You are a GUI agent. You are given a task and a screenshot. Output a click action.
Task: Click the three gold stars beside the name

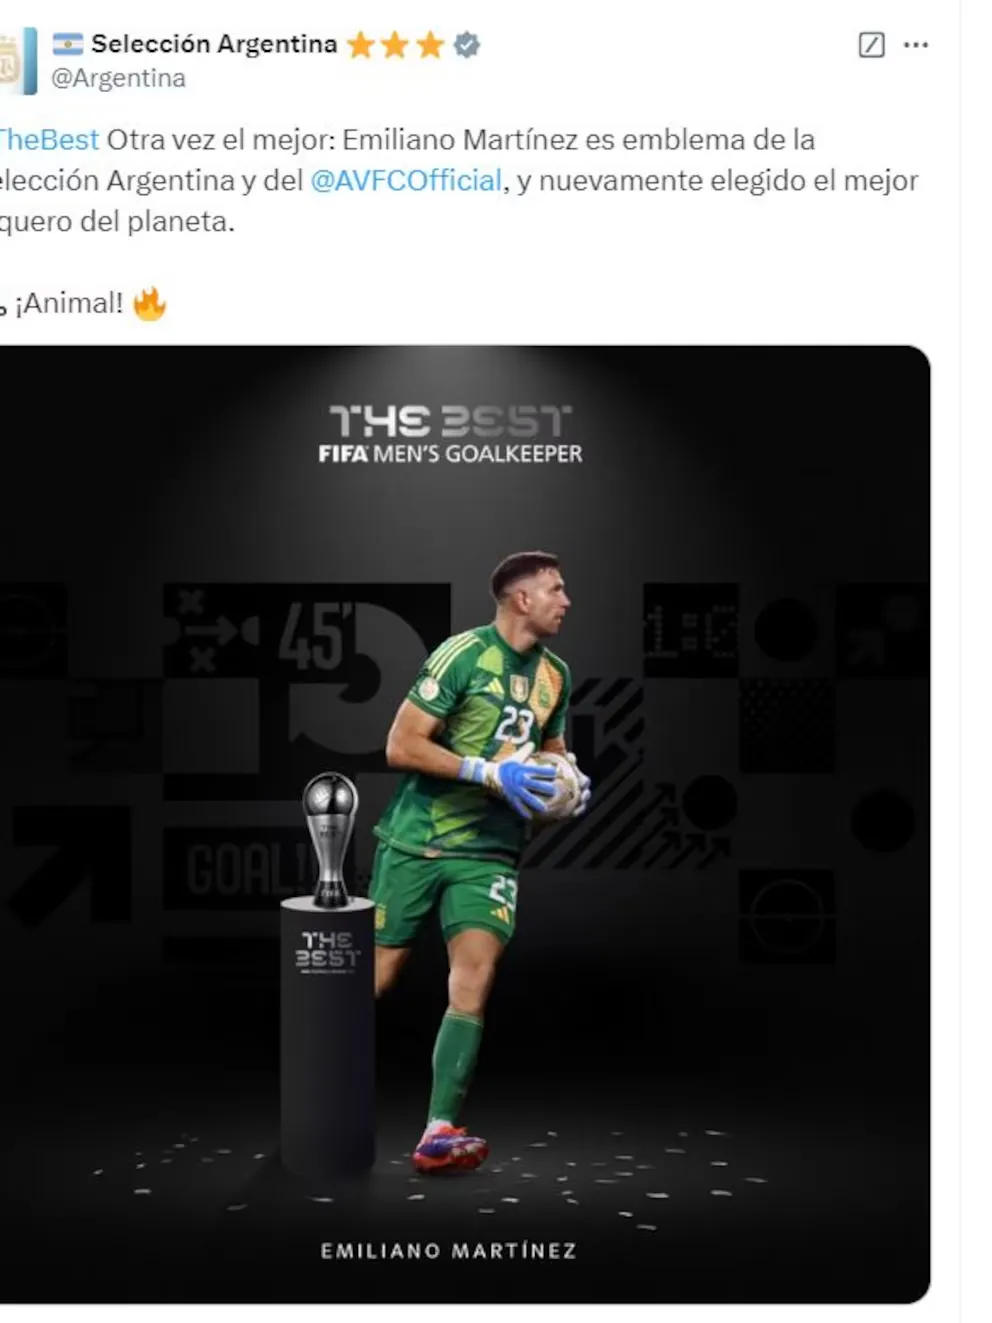395,45
